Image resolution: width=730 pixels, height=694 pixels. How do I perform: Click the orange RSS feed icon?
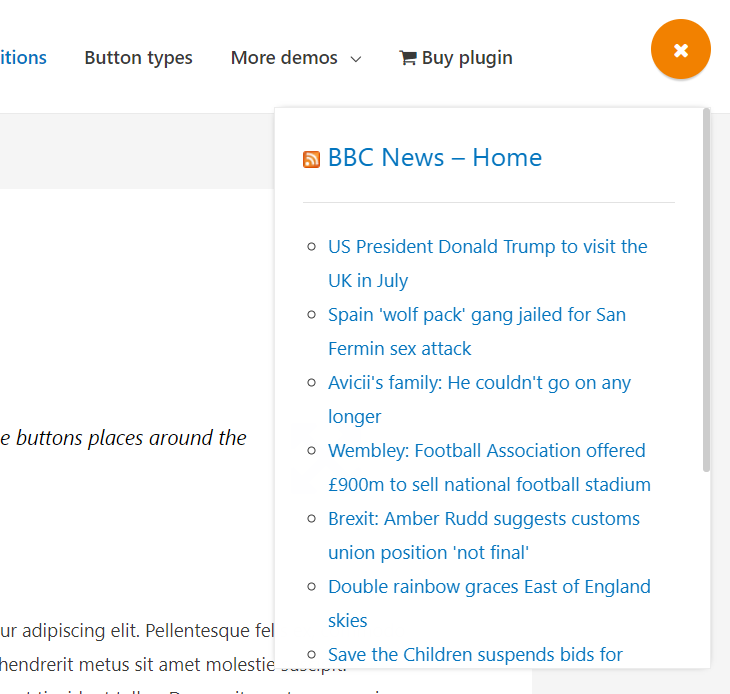[311, 159]
